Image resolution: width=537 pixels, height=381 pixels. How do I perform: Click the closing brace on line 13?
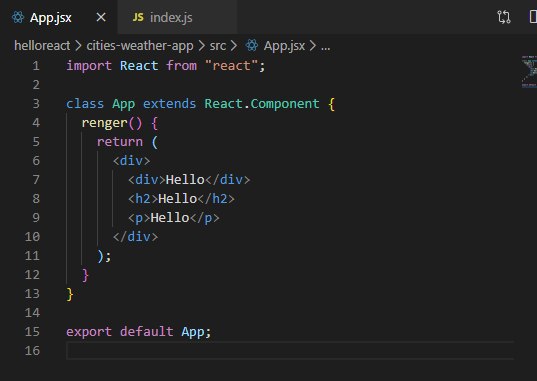(x=70, y=294)
